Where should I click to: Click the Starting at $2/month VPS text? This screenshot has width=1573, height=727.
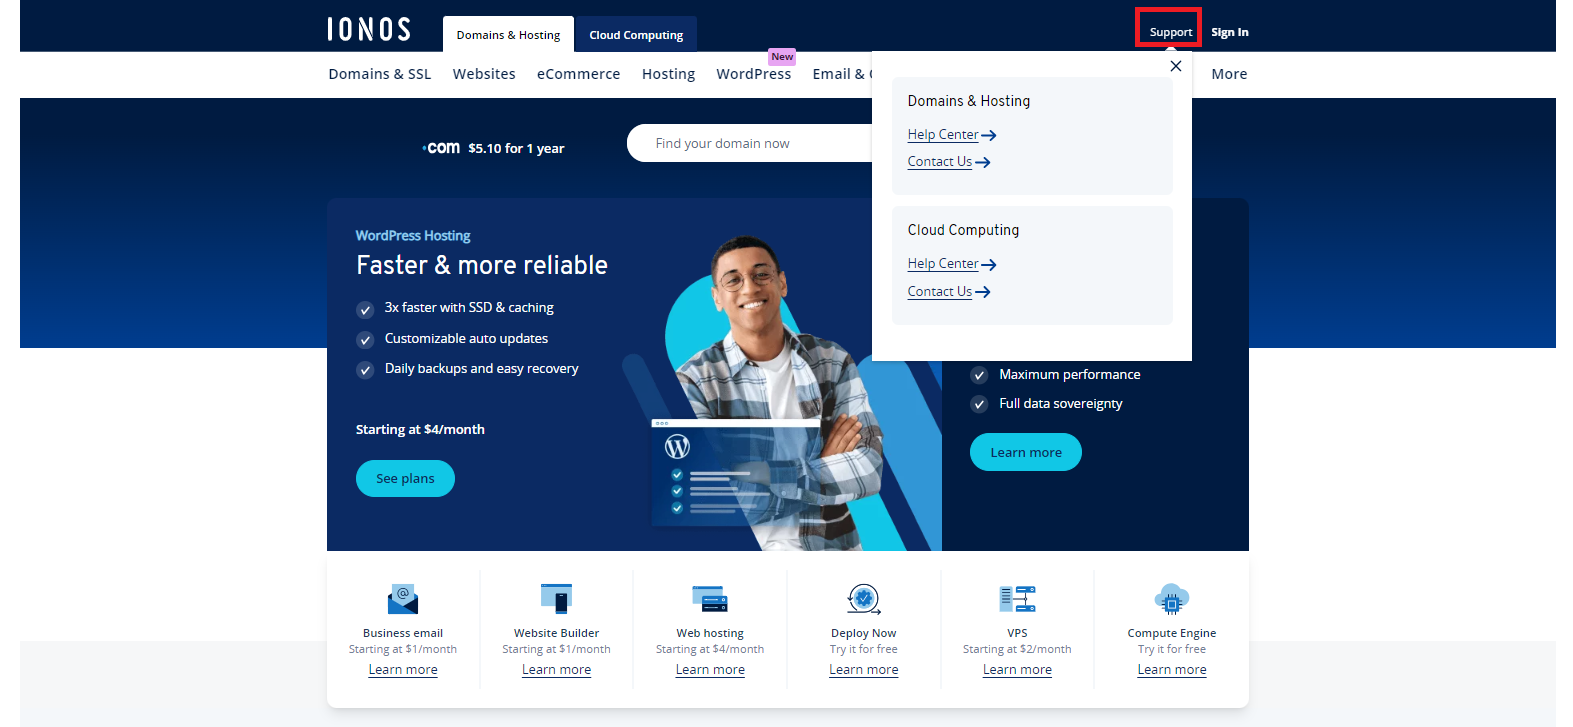(1017, 650)
